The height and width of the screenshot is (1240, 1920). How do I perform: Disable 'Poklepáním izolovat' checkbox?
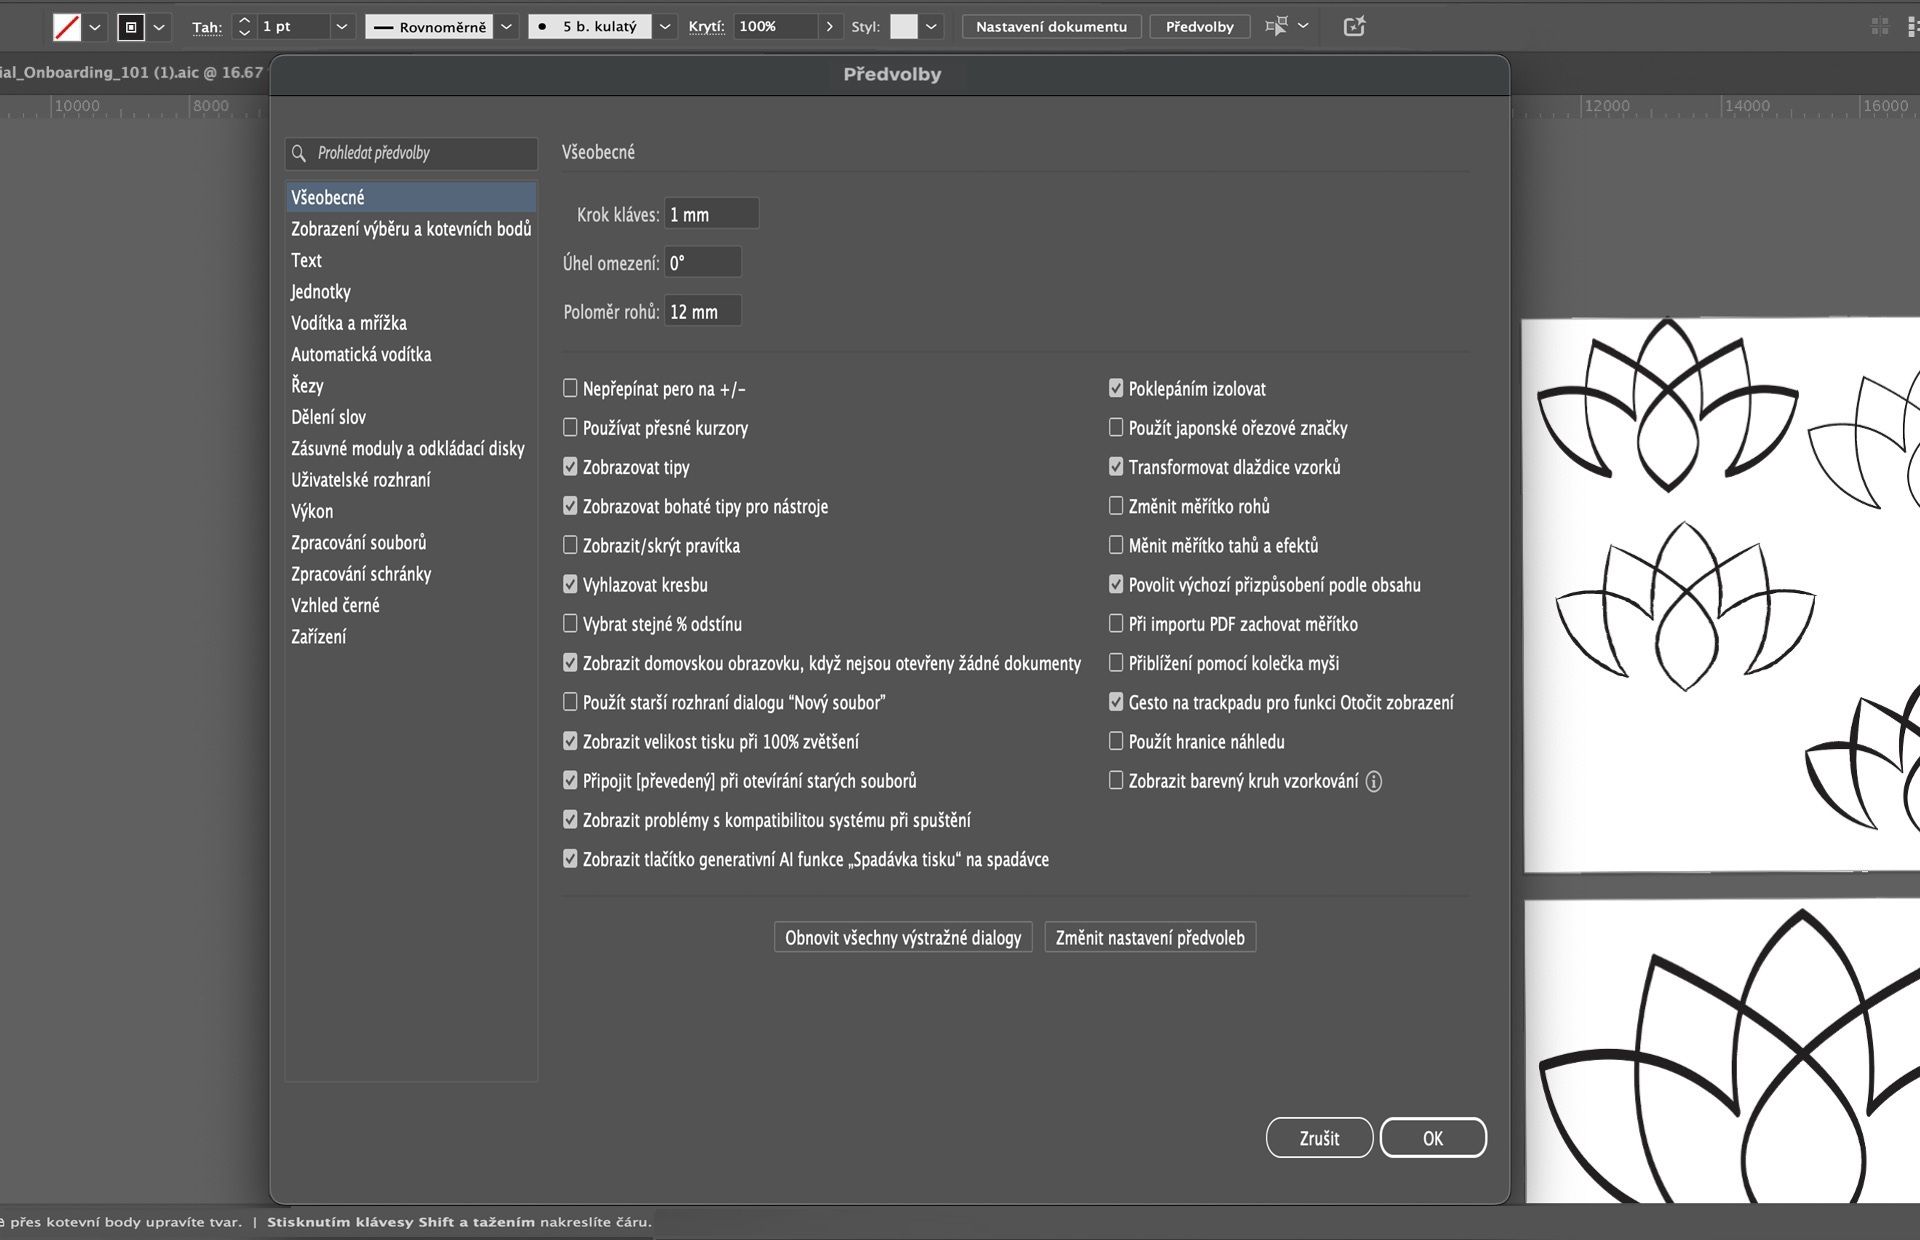tap(1115, 388)
